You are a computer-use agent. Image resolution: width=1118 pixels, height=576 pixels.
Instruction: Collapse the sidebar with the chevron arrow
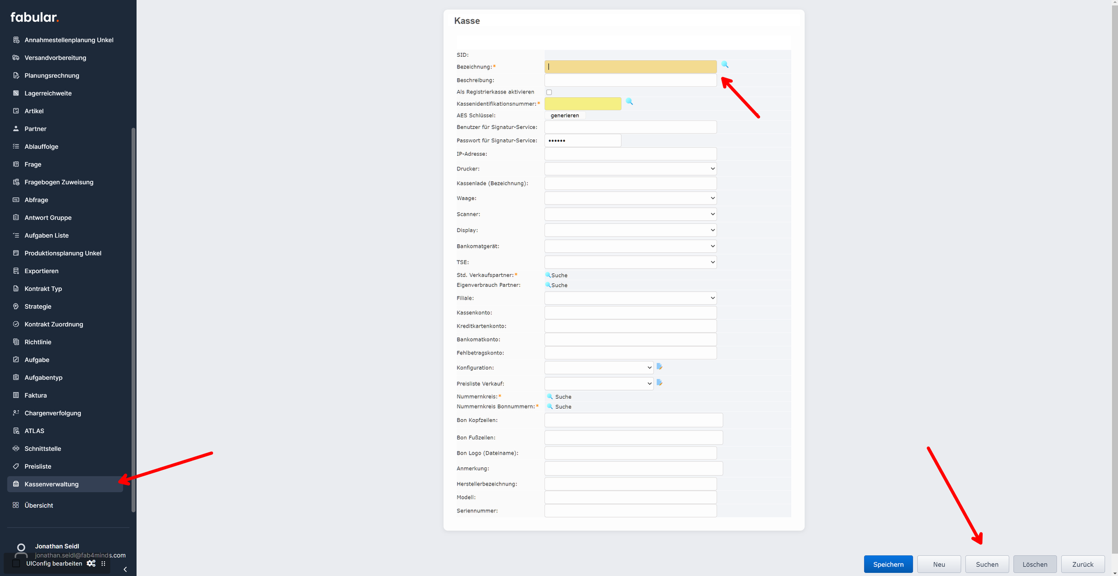pos(125,569)
